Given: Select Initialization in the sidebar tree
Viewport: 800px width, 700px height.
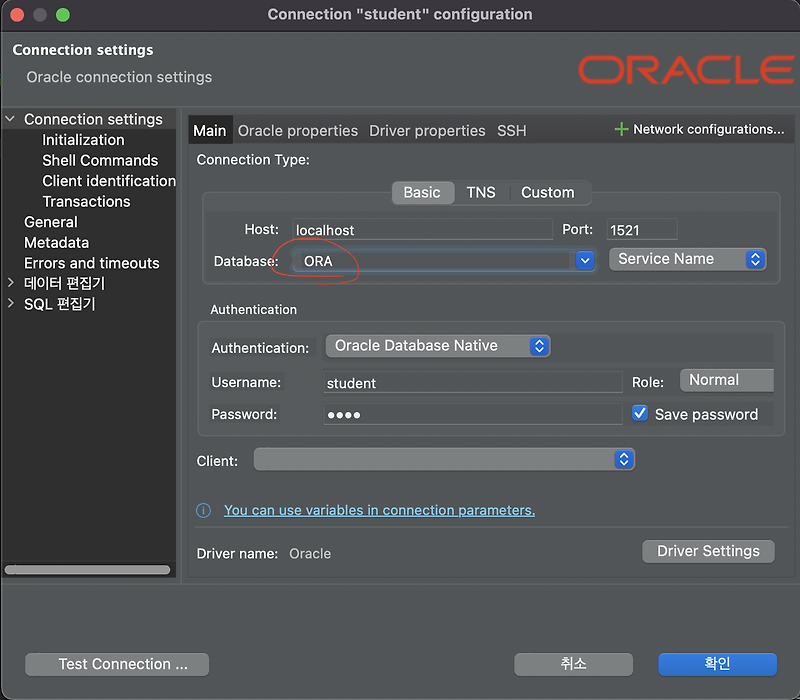Looking at the screenshot, I should point(83,140).
